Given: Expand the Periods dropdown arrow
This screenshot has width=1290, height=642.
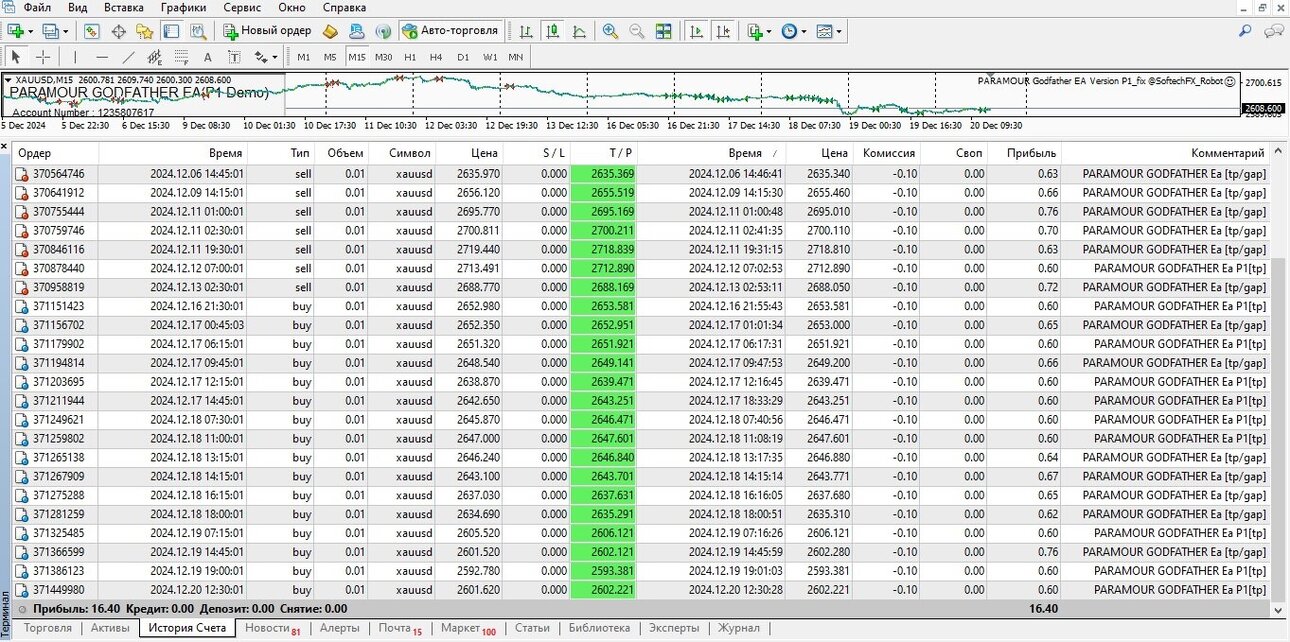Looking at the screenshot, I should coord(803,31).
